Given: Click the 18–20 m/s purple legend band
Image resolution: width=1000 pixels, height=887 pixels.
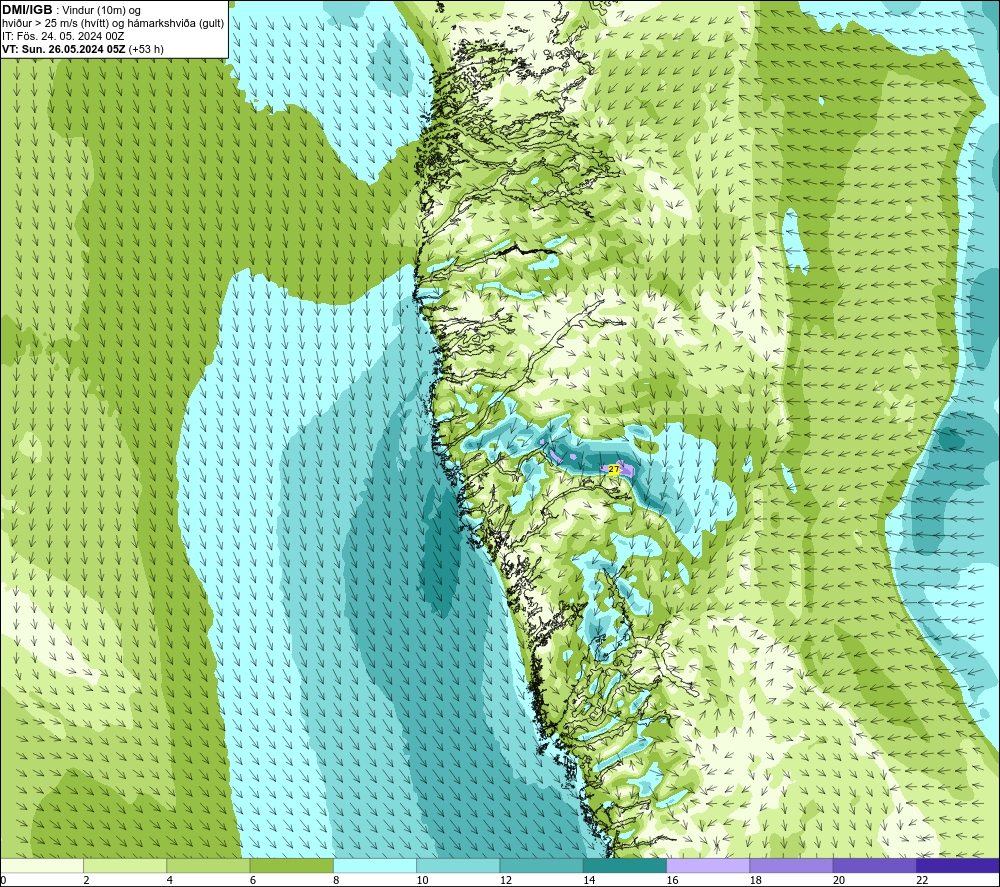Looking at the screenshot, I should tap(791, 865).
